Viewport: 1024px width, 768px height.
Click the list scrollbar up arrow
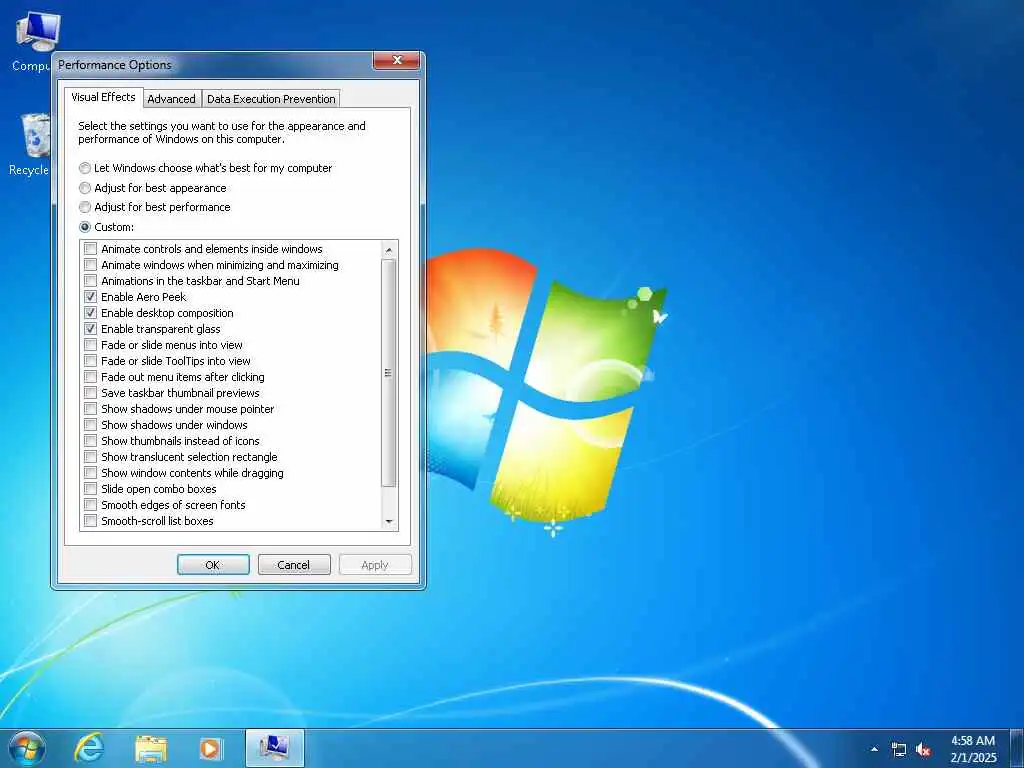389,250
